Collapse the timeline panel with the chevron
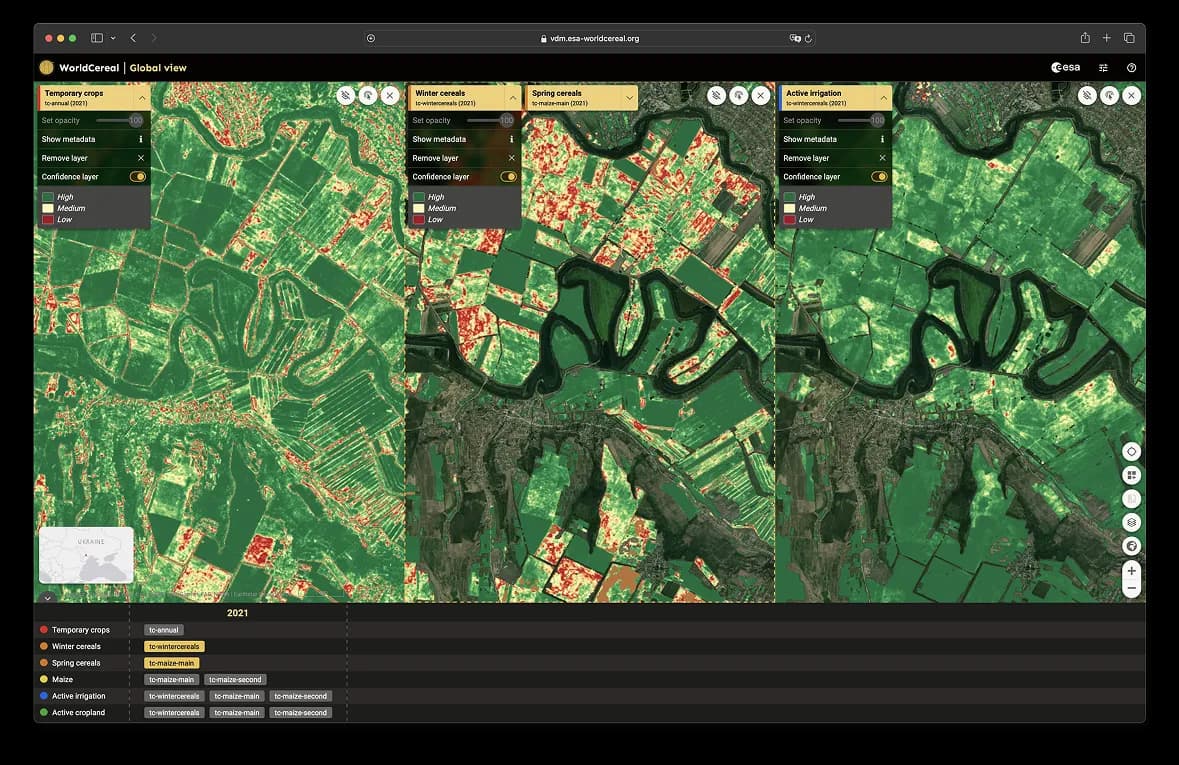 pyautogui.click(x=47, y=598)
